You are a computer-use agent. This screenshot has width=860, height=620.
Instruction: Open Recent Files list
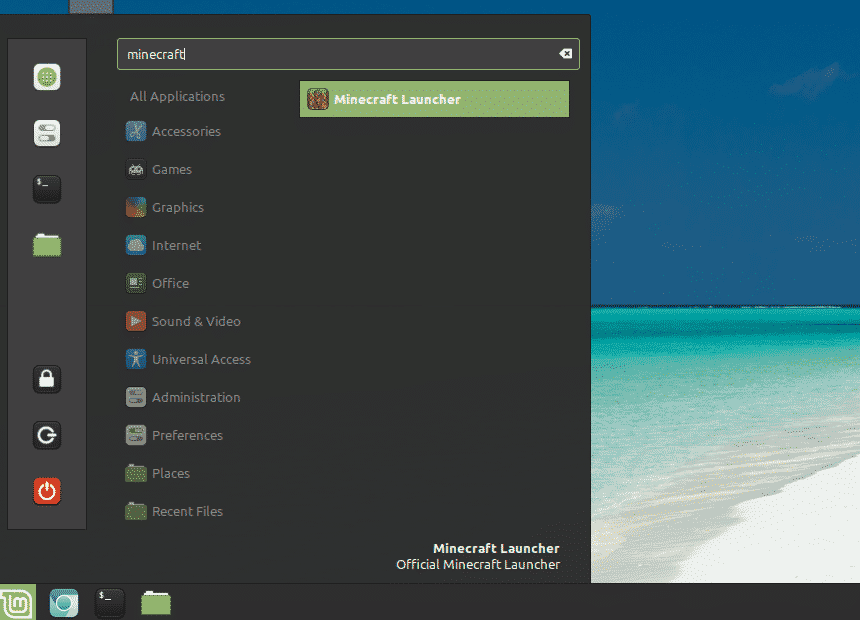[x=186, y=511]
